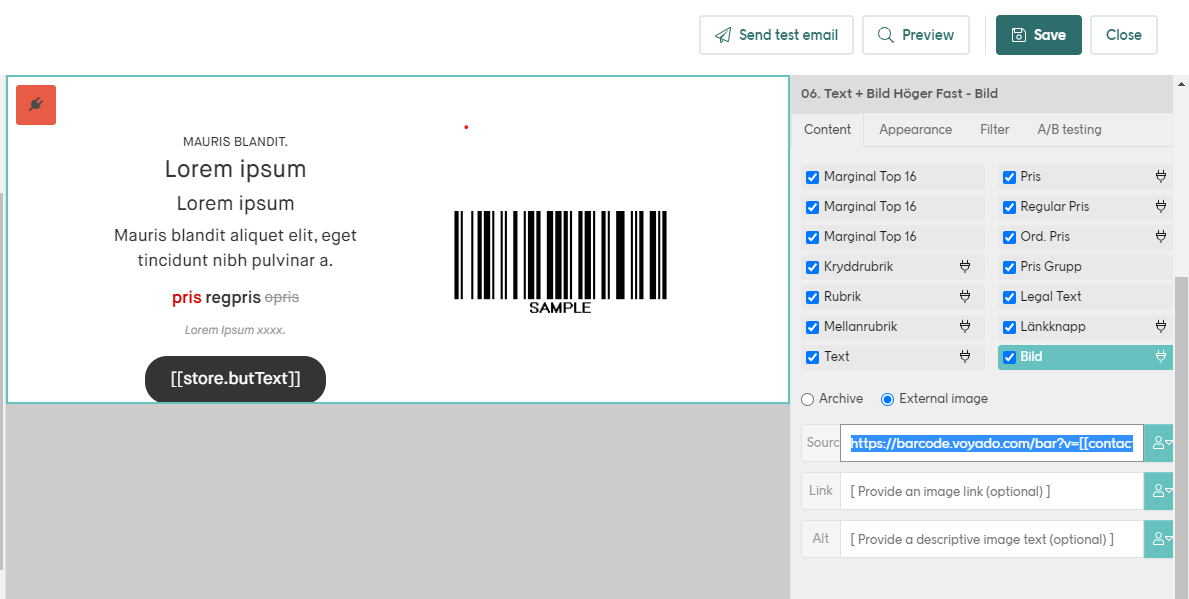Image resolution: width=1189 pixels, height=599 pixels.
Task: Click the Send test email button
Action: click(776, 34)
